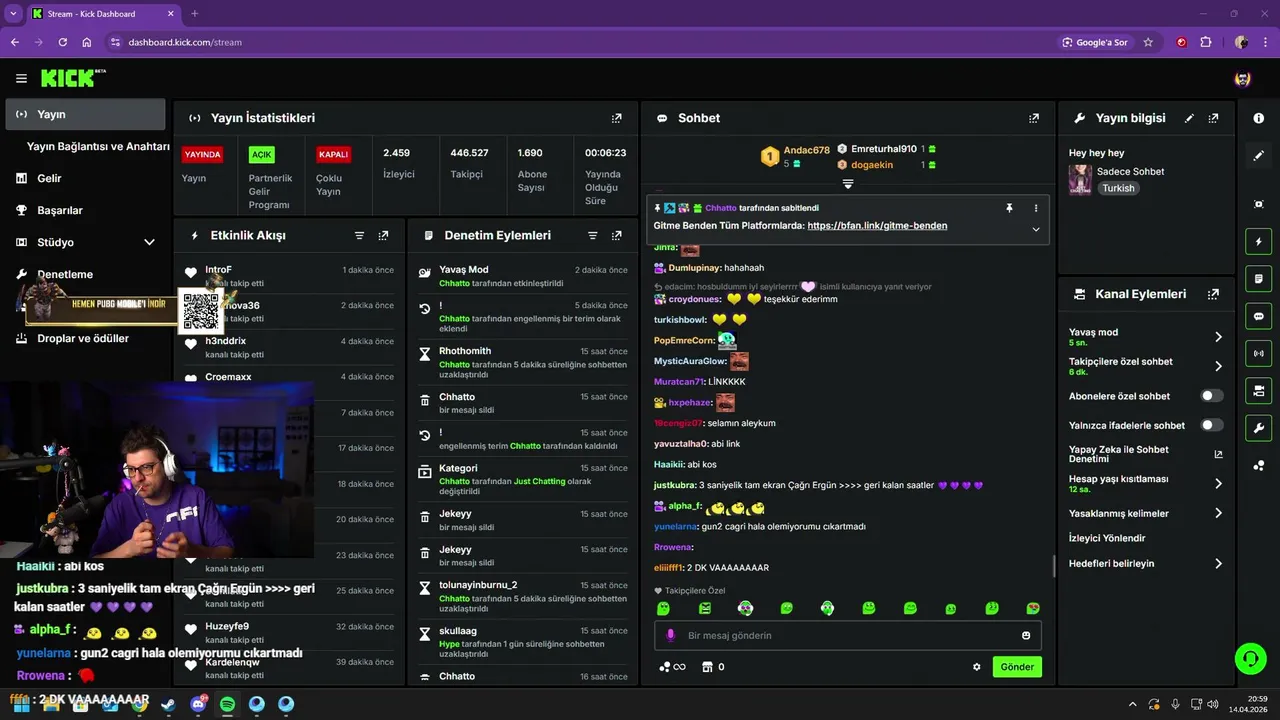Toggle moderation actions note panel in right sidebar
1280x720 pixels.
[x=1258, y=278]
